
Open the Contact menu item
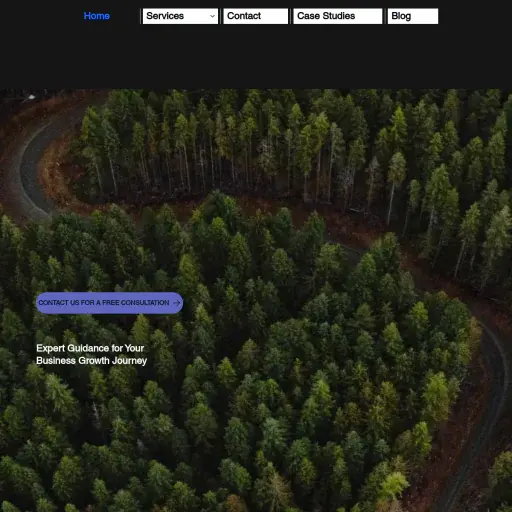click(255, 16)
